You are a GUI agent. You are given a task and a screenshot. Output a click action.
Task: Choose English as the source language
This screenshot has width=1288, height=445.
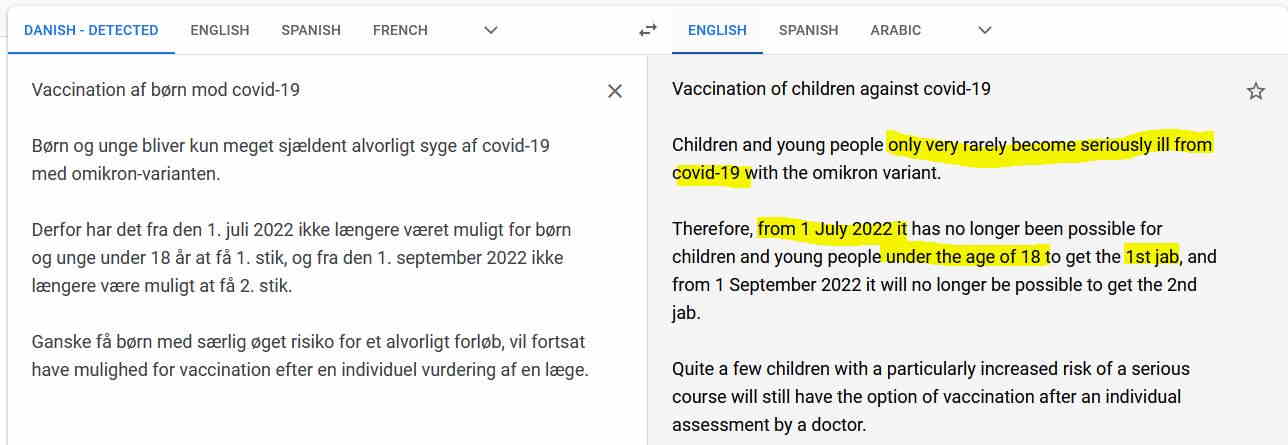[220, 30]
